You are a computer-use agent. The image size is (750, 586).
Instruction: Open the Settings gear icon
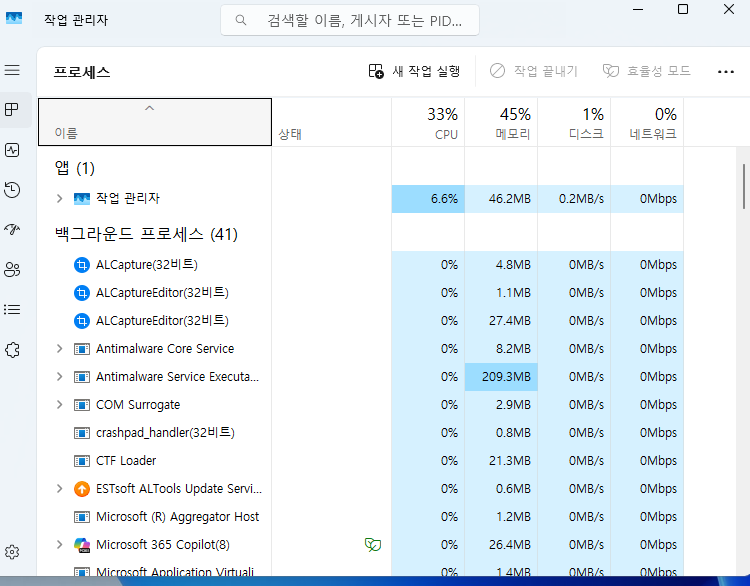(12, 552)
